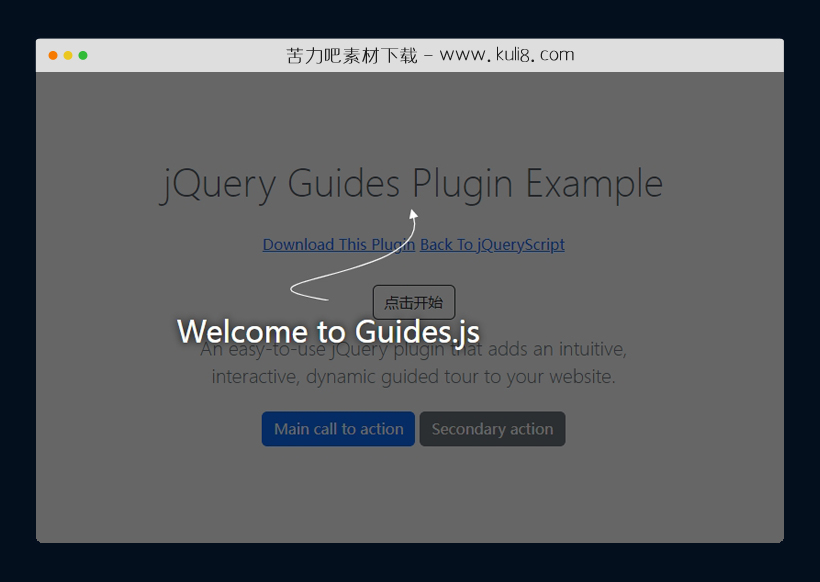Screen dimensions: 820x582
Task: Open the Download This Plugin link
Action: click(x=338, y=244)
